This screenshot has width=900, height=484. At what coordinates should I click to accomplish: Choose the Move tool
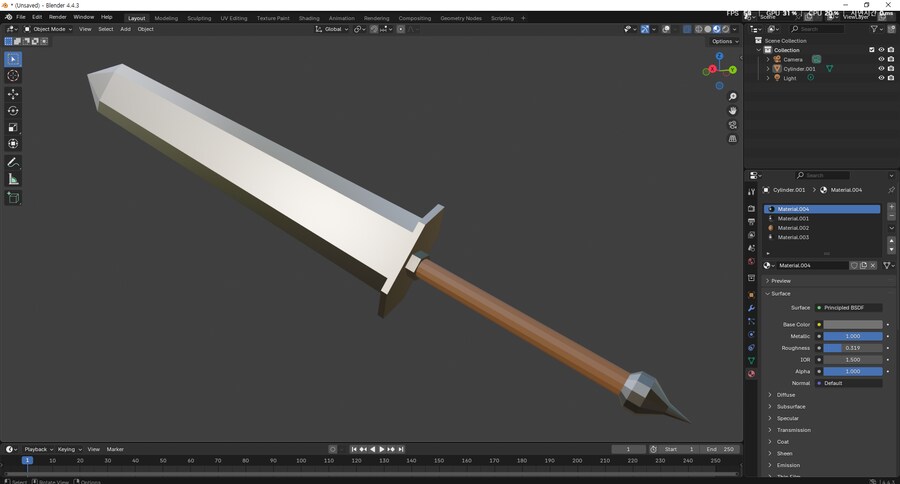[x=13, y=94]
